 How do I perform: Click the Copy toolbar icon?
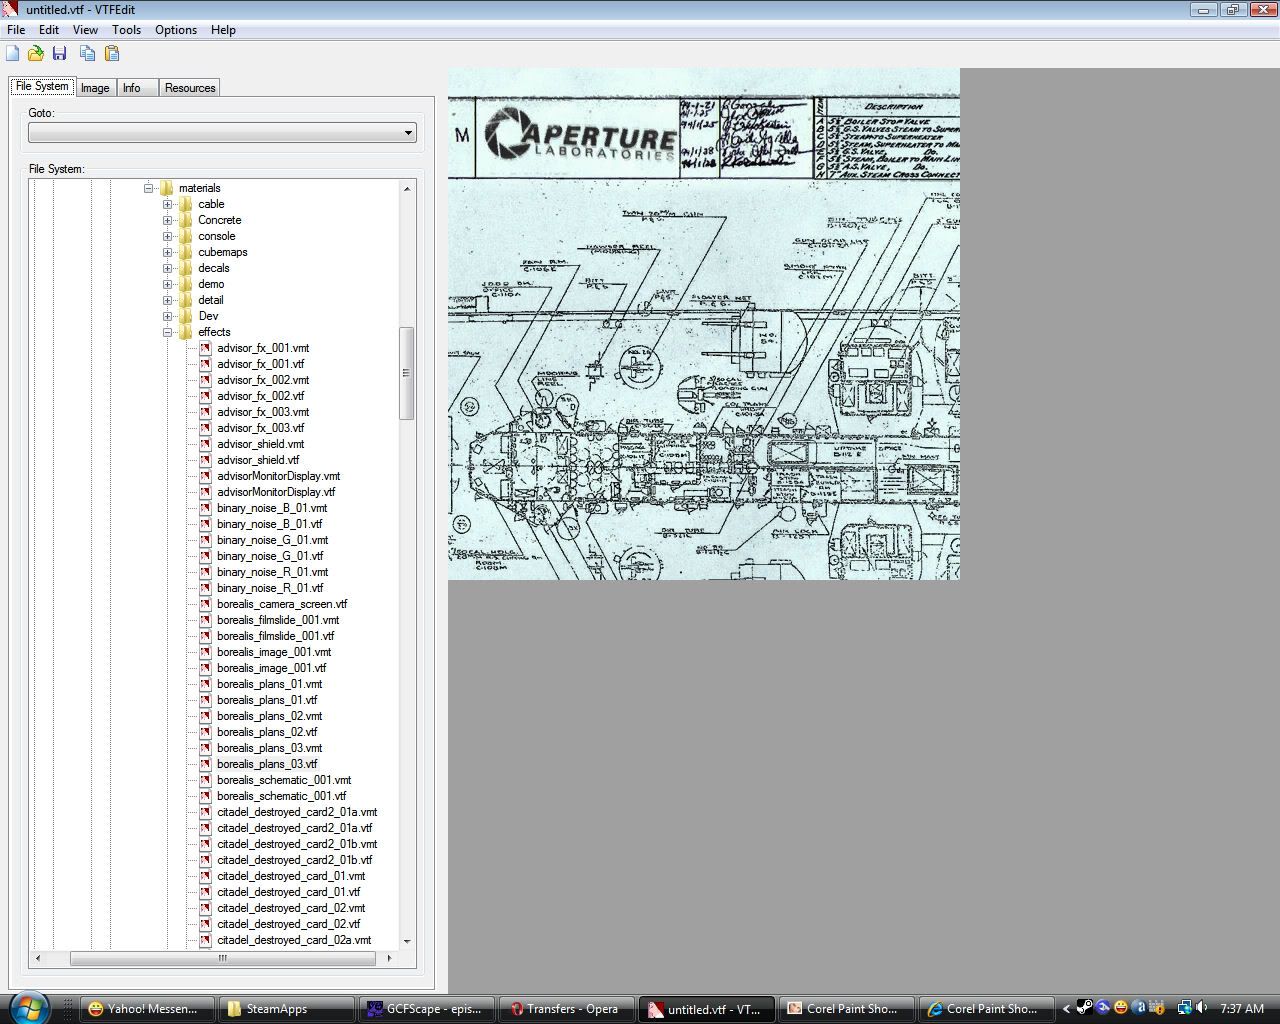click(88, 53)
